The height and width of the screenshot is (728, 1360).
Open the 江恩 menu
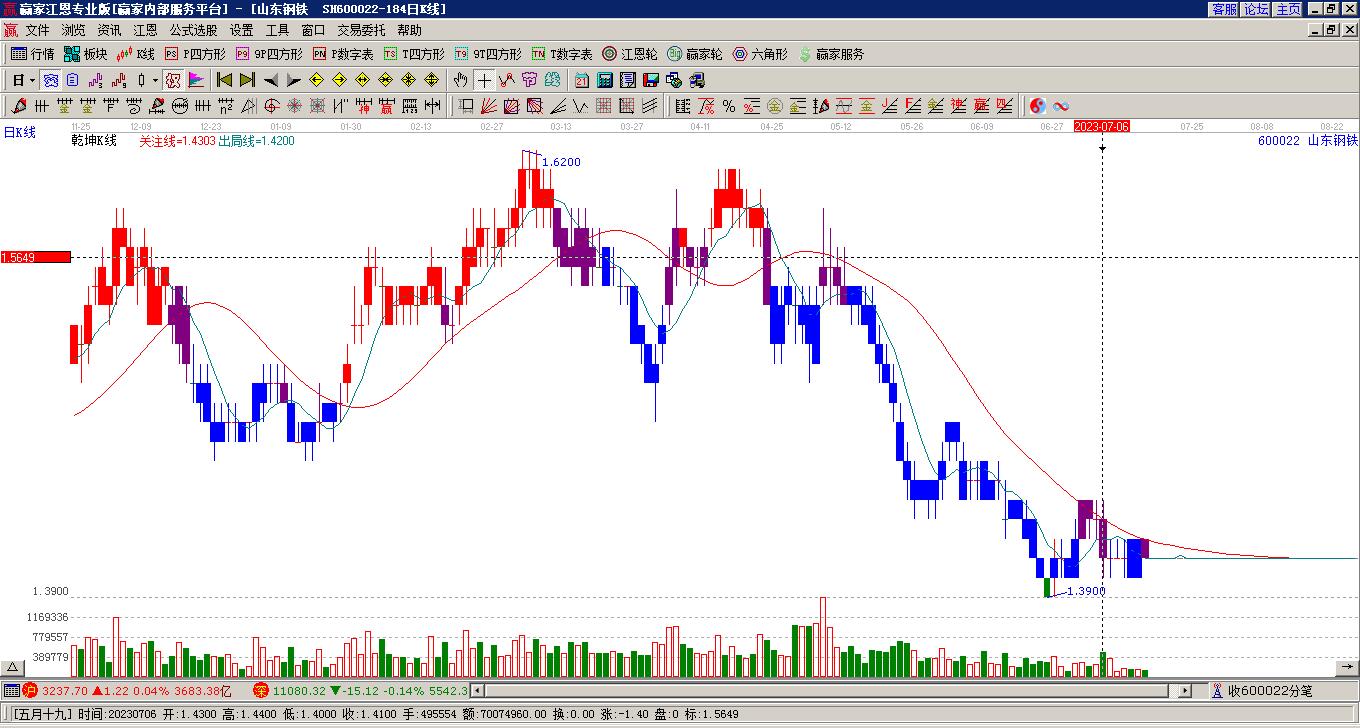pos(145,30)
